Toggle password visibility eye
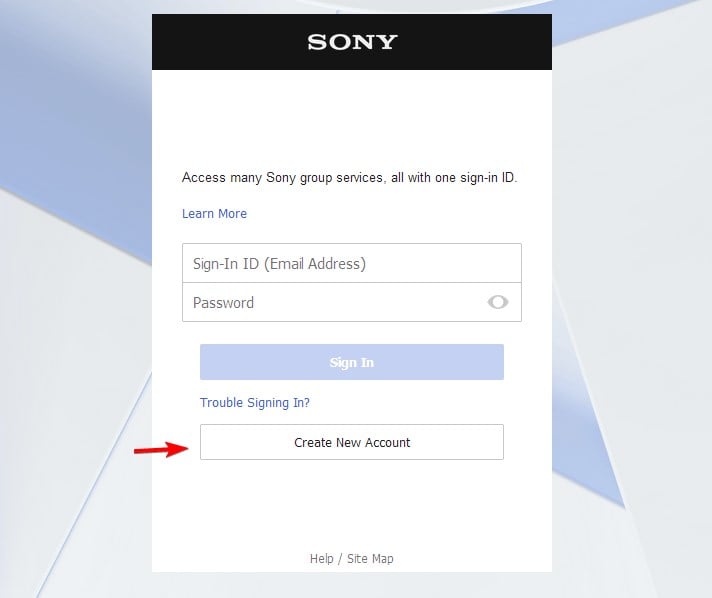The height and width of the screenshot is (598, 712). pos(498,302)
